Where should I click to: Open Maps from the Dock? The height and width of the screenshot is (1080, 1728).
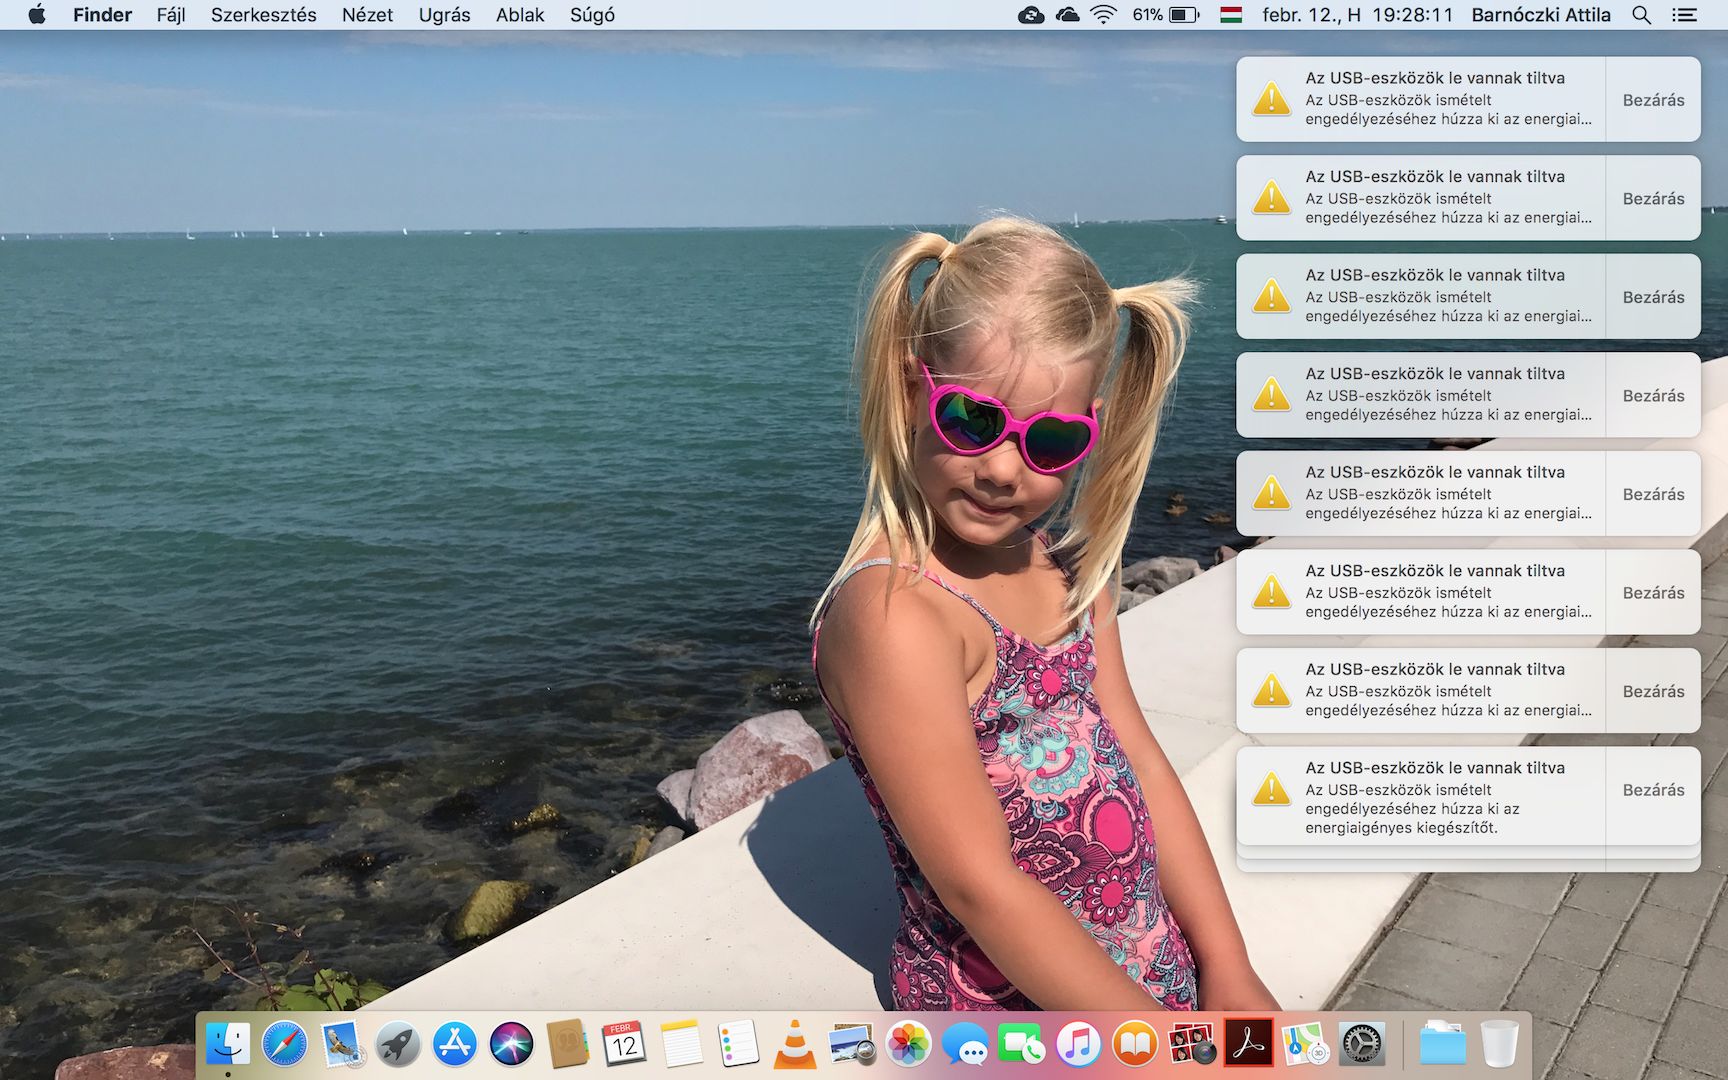[x=1305, y=1044]
